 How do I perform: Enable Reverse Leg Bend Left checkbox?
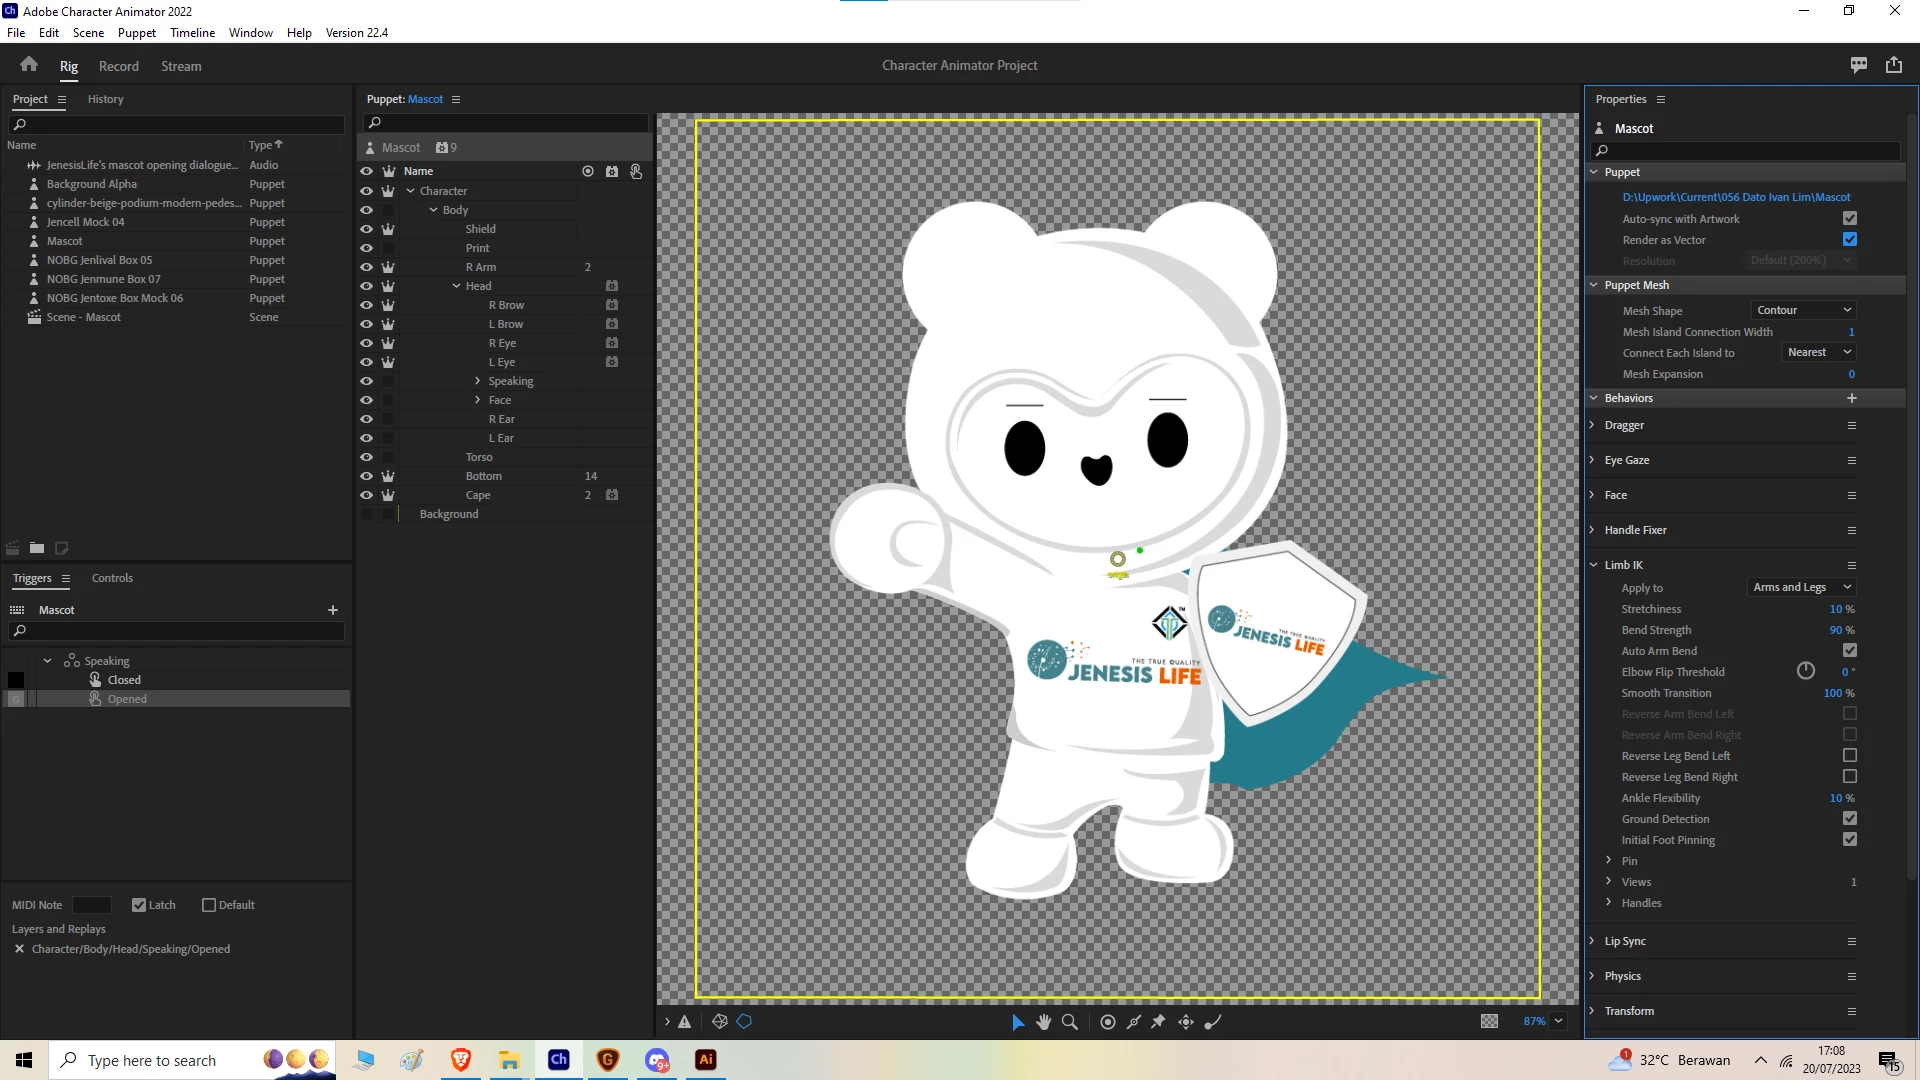point(1849,756)
